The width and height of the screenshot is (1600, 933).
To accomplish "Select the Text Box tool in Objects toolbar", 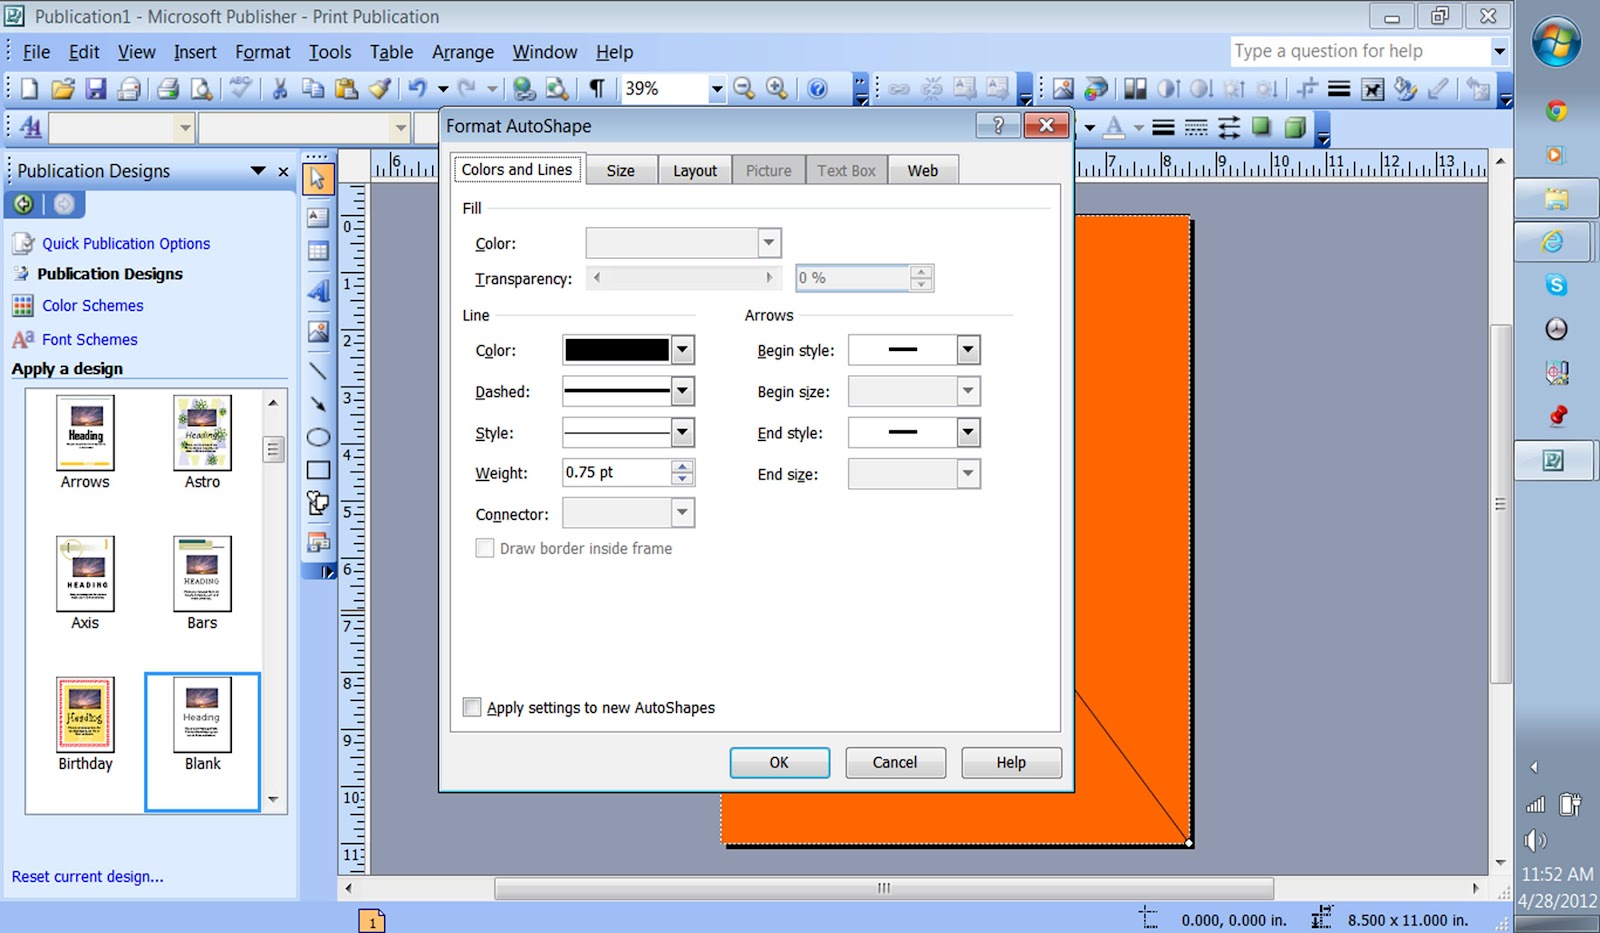I will click(318, 216).
